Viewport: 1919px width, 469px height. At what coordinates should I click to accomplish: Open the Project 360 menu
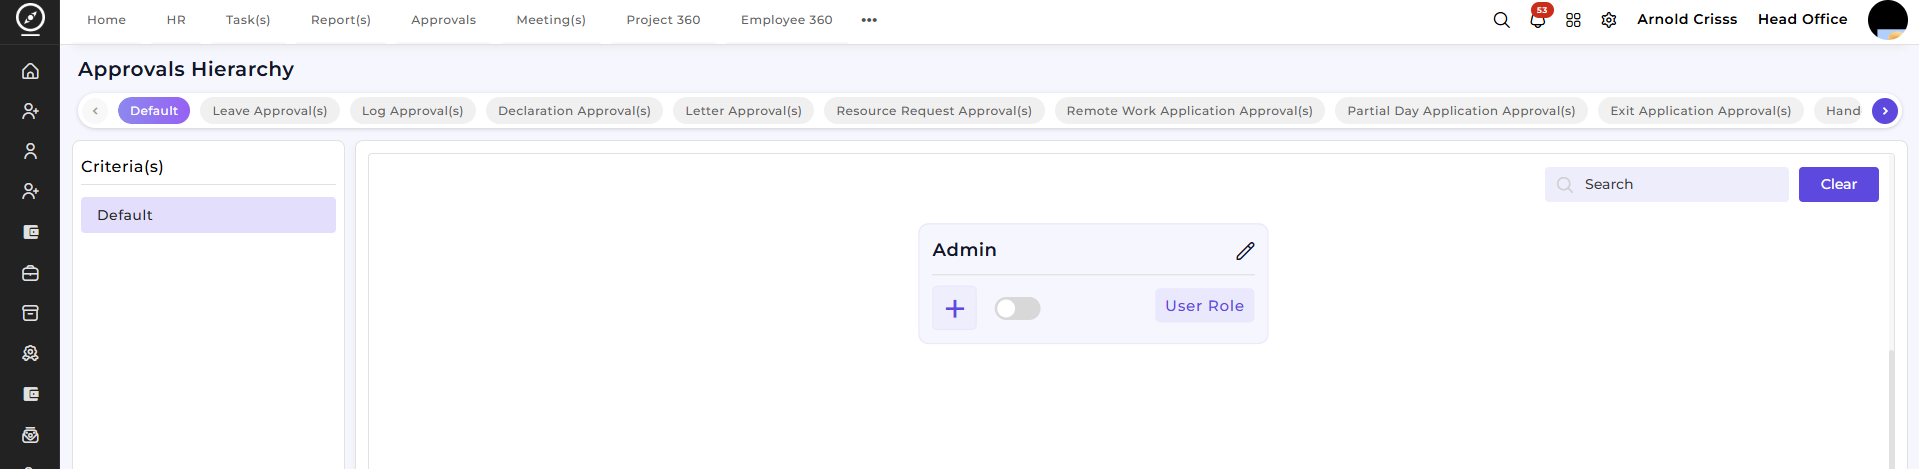pos(663,20)
